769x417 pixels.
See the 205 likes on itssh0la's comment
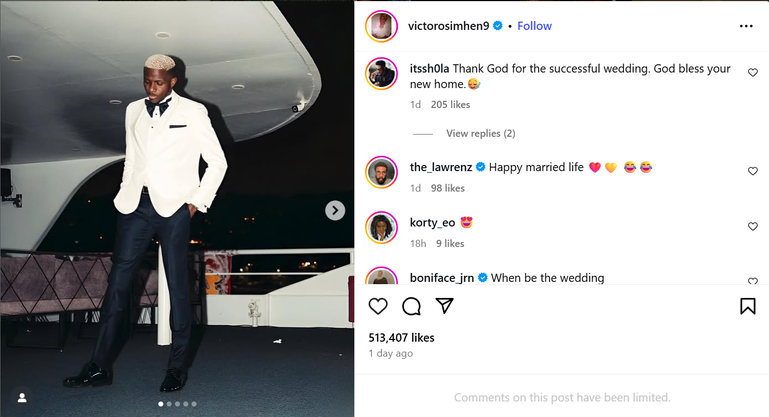pos(450,104)
